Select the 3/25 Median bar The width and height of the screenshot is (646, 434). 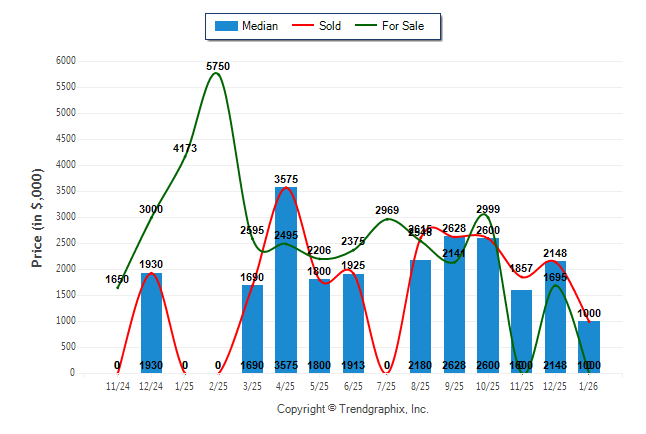pos(252,328)
